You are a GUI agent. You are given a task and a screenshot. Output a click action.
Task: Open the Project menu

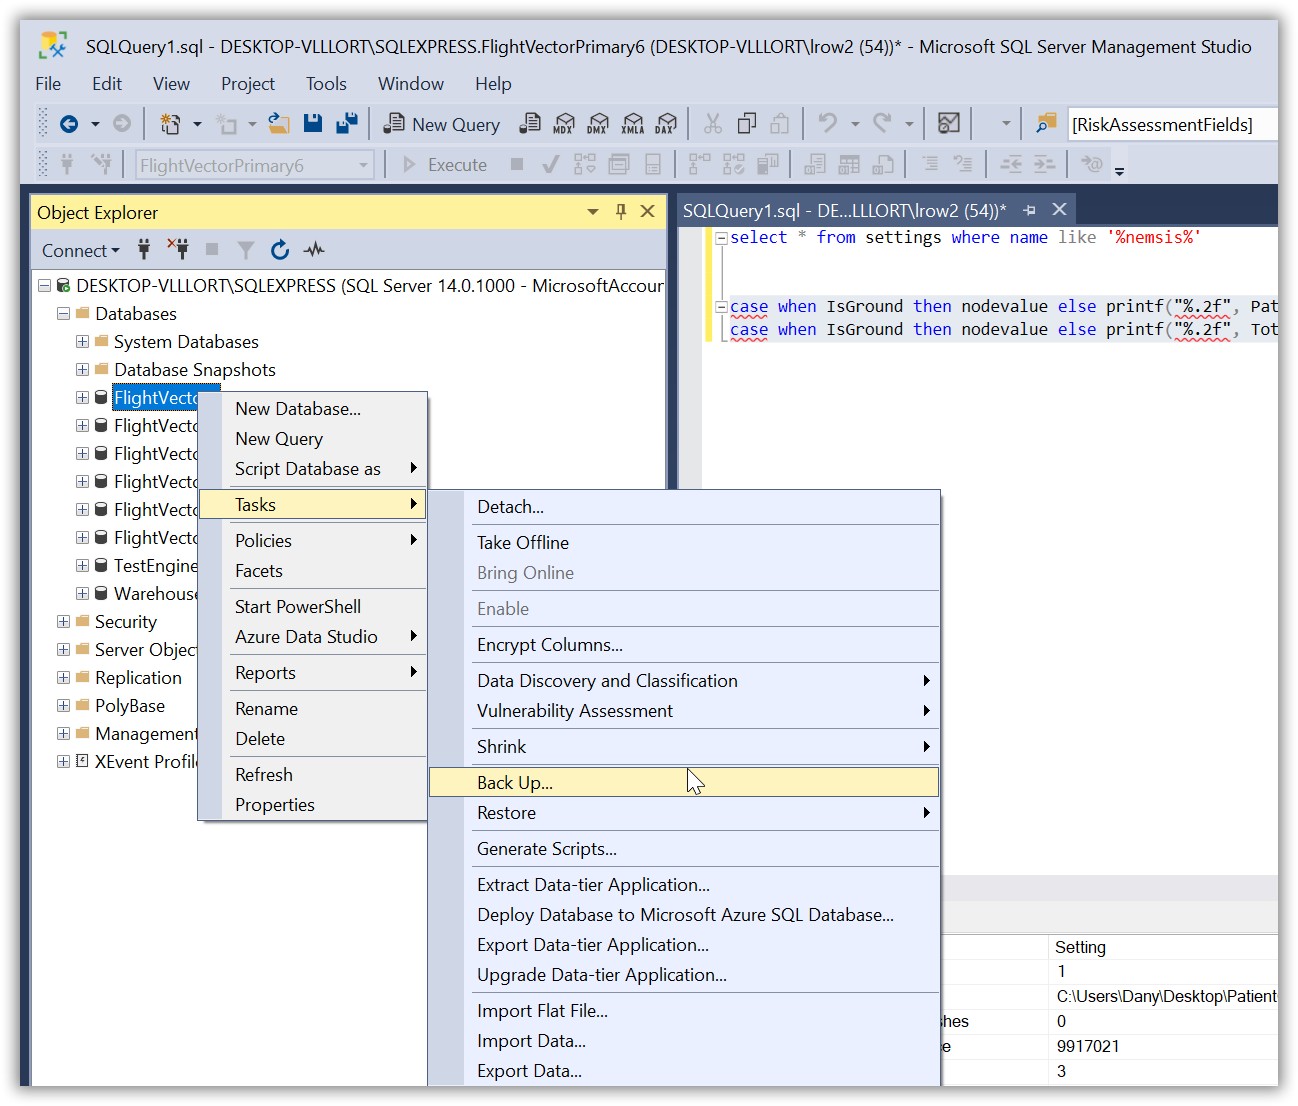coord(248,83)
